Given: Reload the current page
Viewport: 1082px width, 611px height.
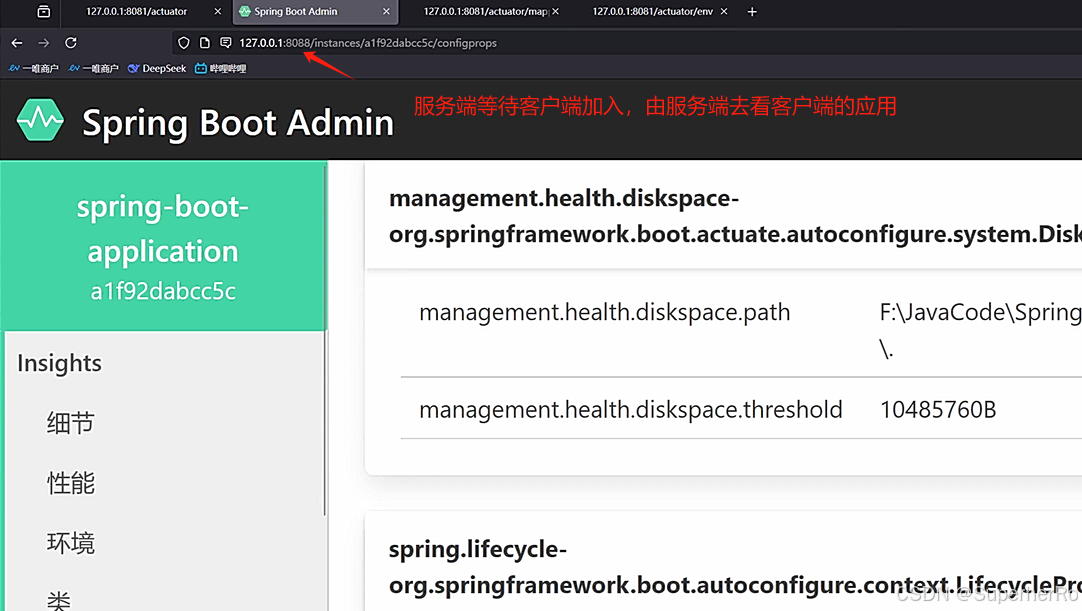Looking at the screenshot, I should pyautogui.click(x=70, y=43).
